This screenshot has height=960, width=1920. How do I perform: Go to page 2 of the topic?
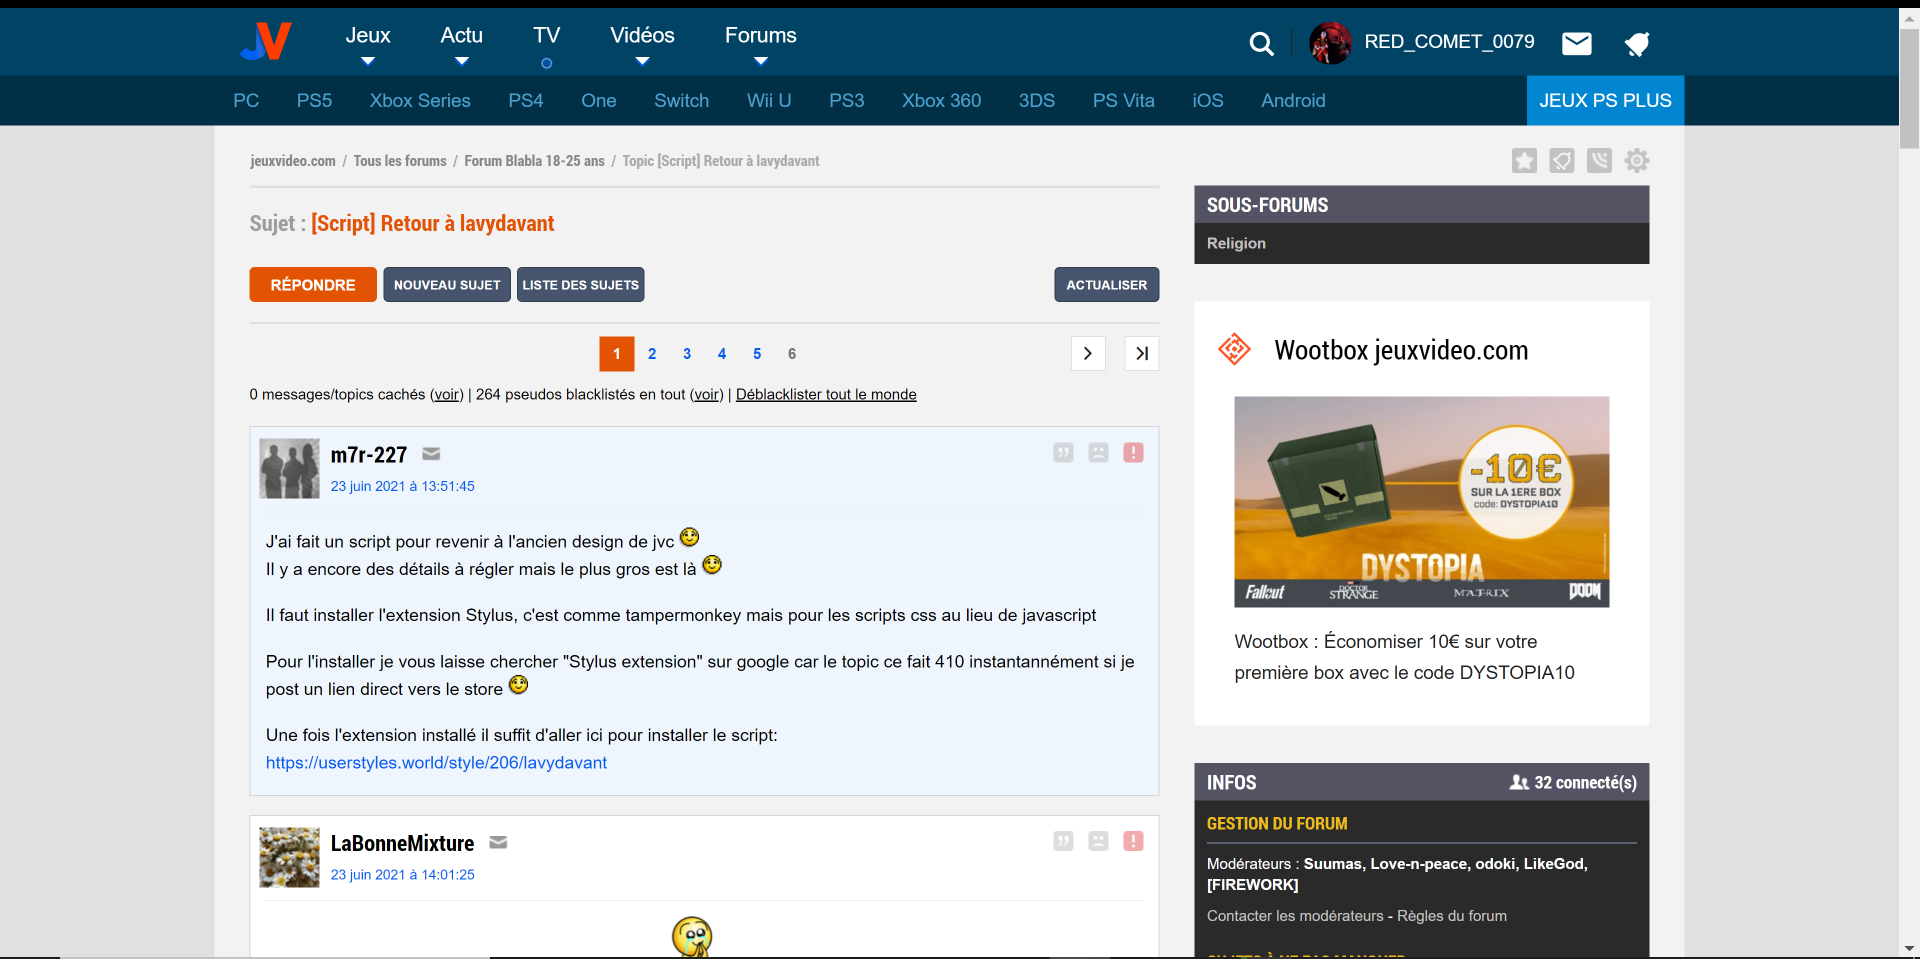(x=652, y=353)
